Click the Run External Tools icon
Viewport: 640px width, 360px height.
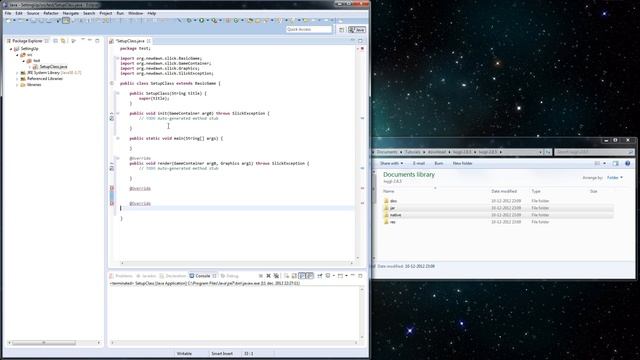click(x=214, y=20)
